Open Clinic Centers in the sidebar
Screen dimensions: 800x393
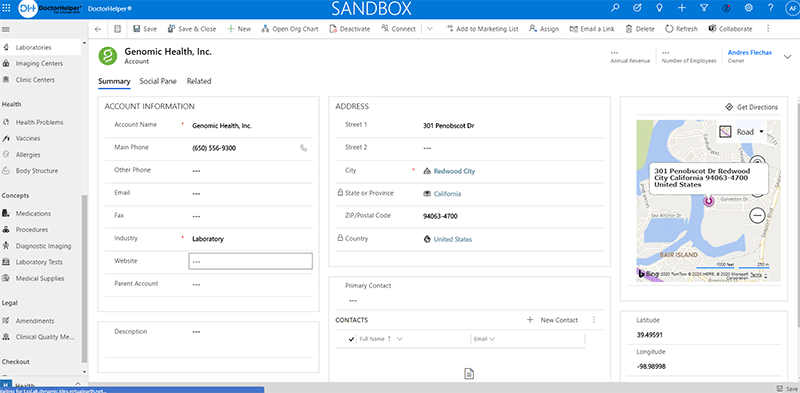[x=40, y=80]
